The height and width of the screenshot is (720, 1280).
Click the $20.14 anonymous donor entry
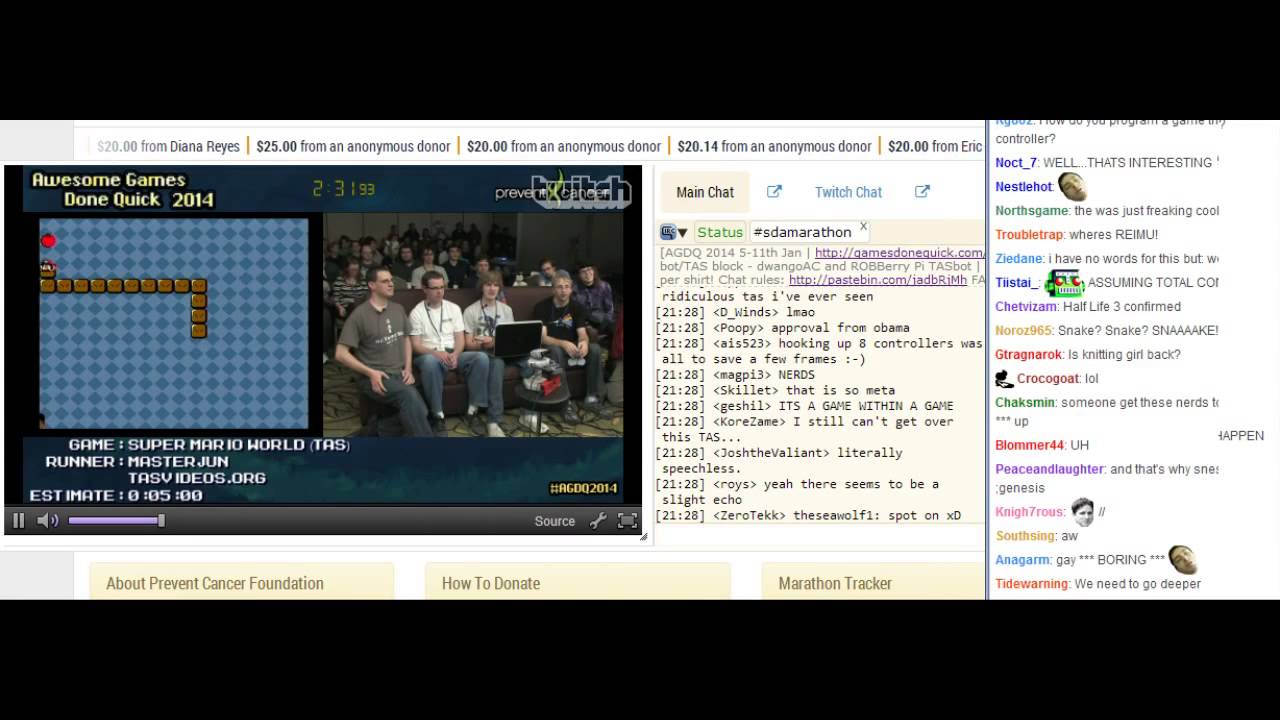coord(774,146)
